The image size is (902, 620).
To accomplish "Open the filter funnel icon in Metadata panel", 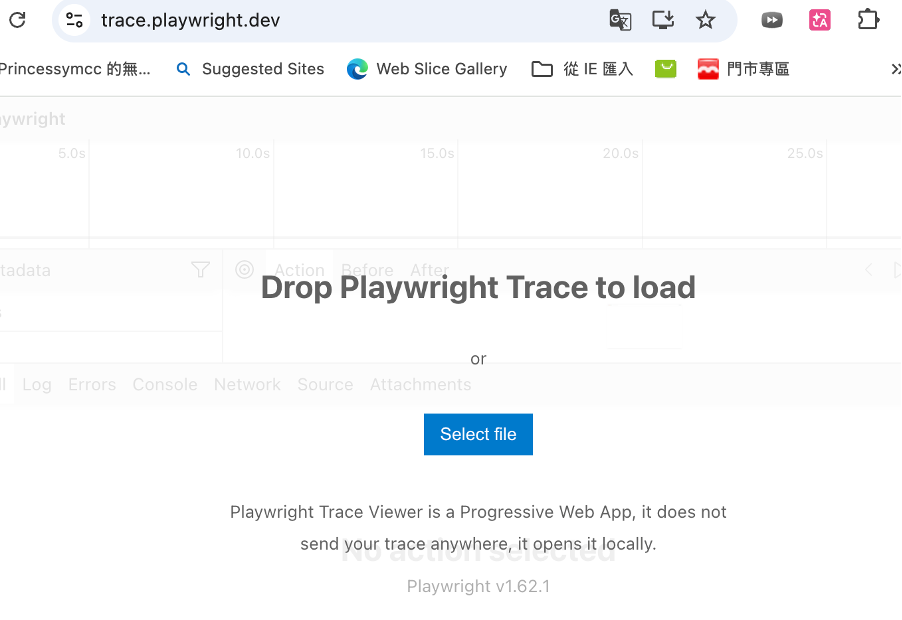I will pyautogui.click(x=200, y=269).
